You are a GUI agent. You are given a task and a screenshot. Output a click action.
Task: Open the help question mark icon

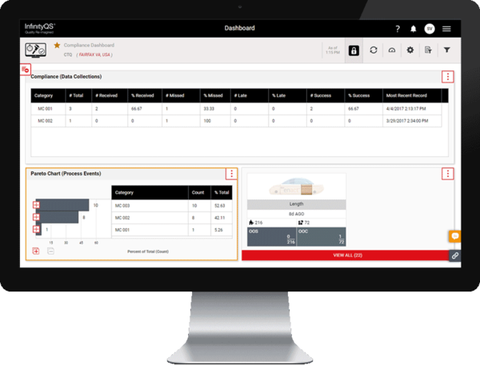tap(397, 29)
